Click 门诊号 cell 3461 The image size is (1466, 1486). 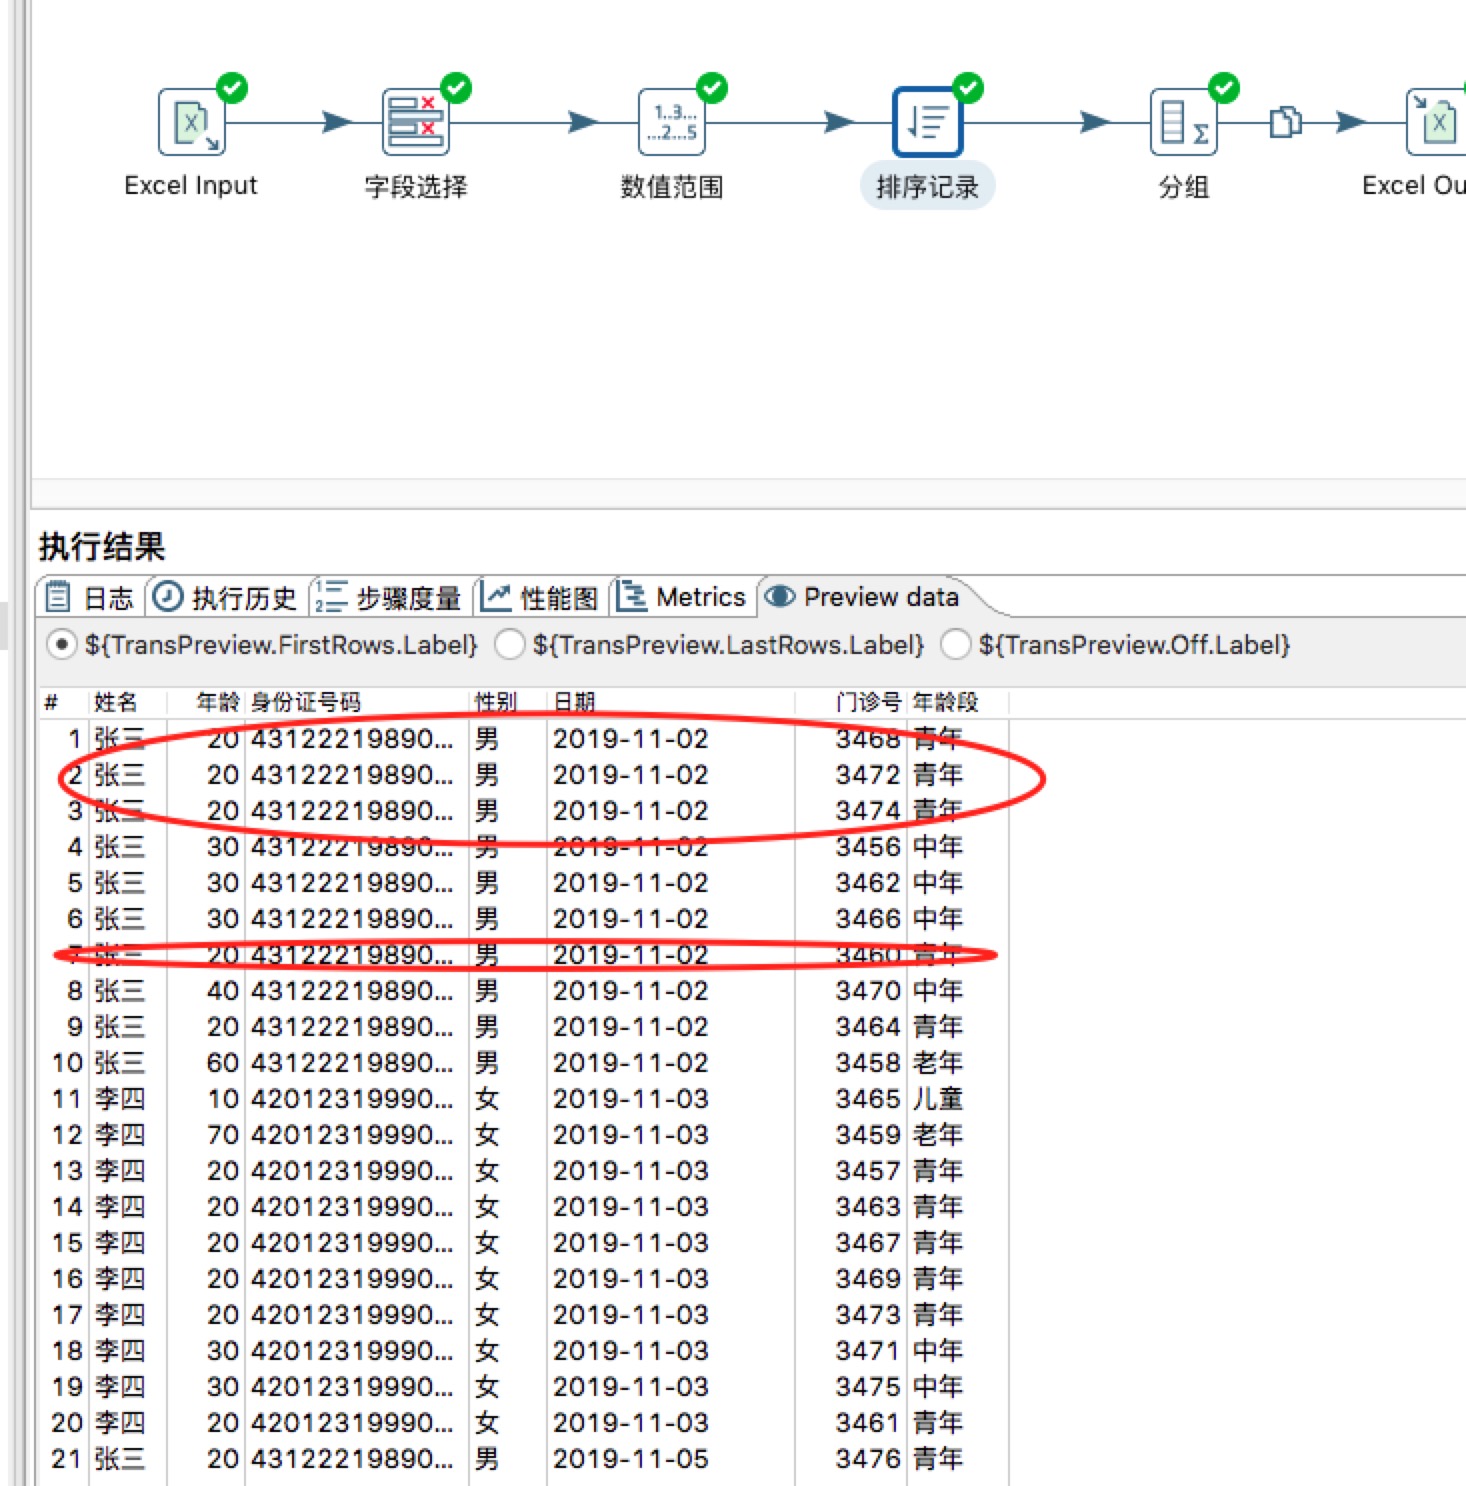tap(868, 1423)
